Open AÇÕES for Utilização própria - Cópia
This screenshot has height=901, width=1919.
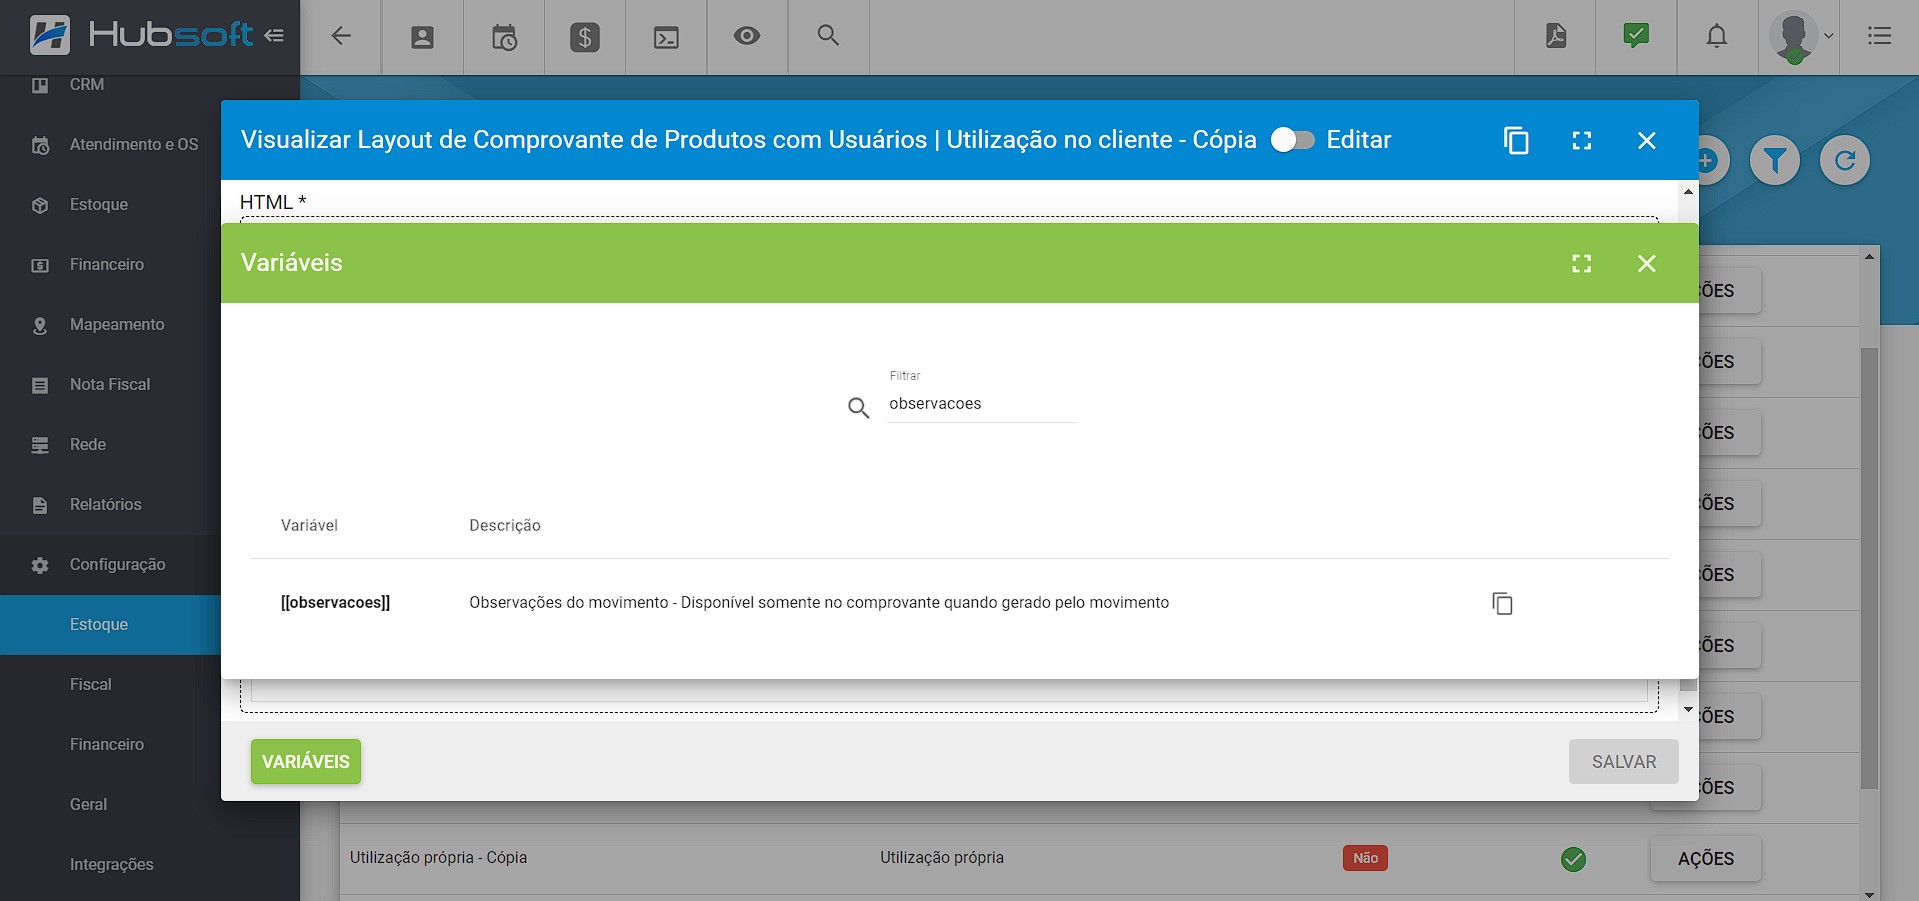pyautogui.click(x=1706, y=858)
